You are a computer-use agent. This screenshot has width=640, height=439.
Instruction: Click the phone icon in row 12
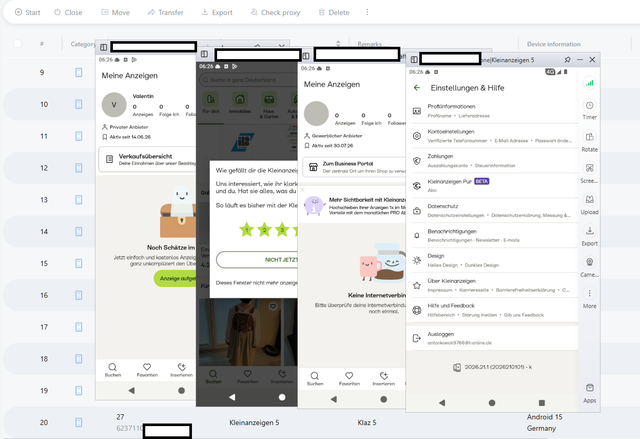78,168
